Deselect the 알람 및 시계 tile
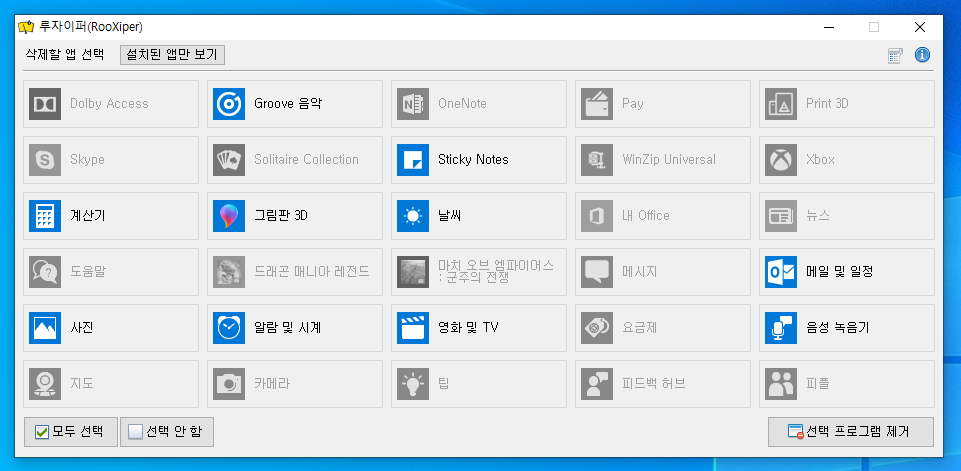The width and height of the screenshot is (961, 471). [295, 328]
